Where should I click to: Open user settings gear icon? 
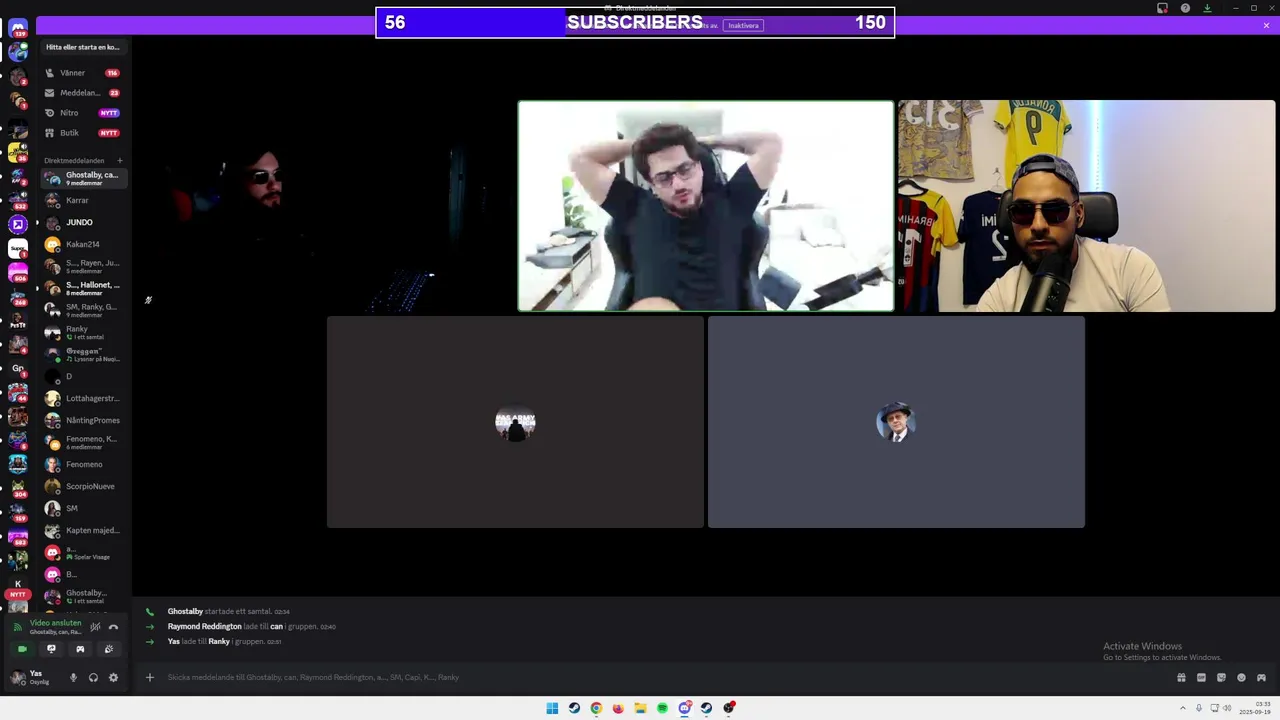[x=113, y=677]
